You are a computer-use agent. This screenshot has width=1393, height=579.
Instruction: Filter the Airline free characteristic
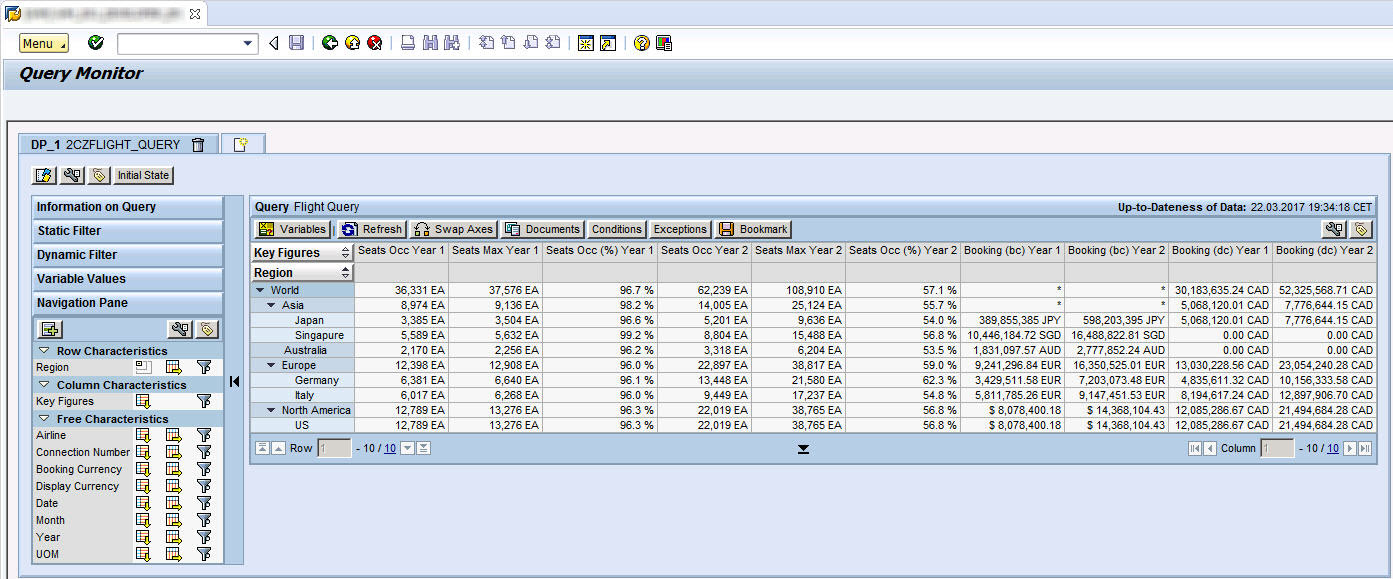(203, 435)
